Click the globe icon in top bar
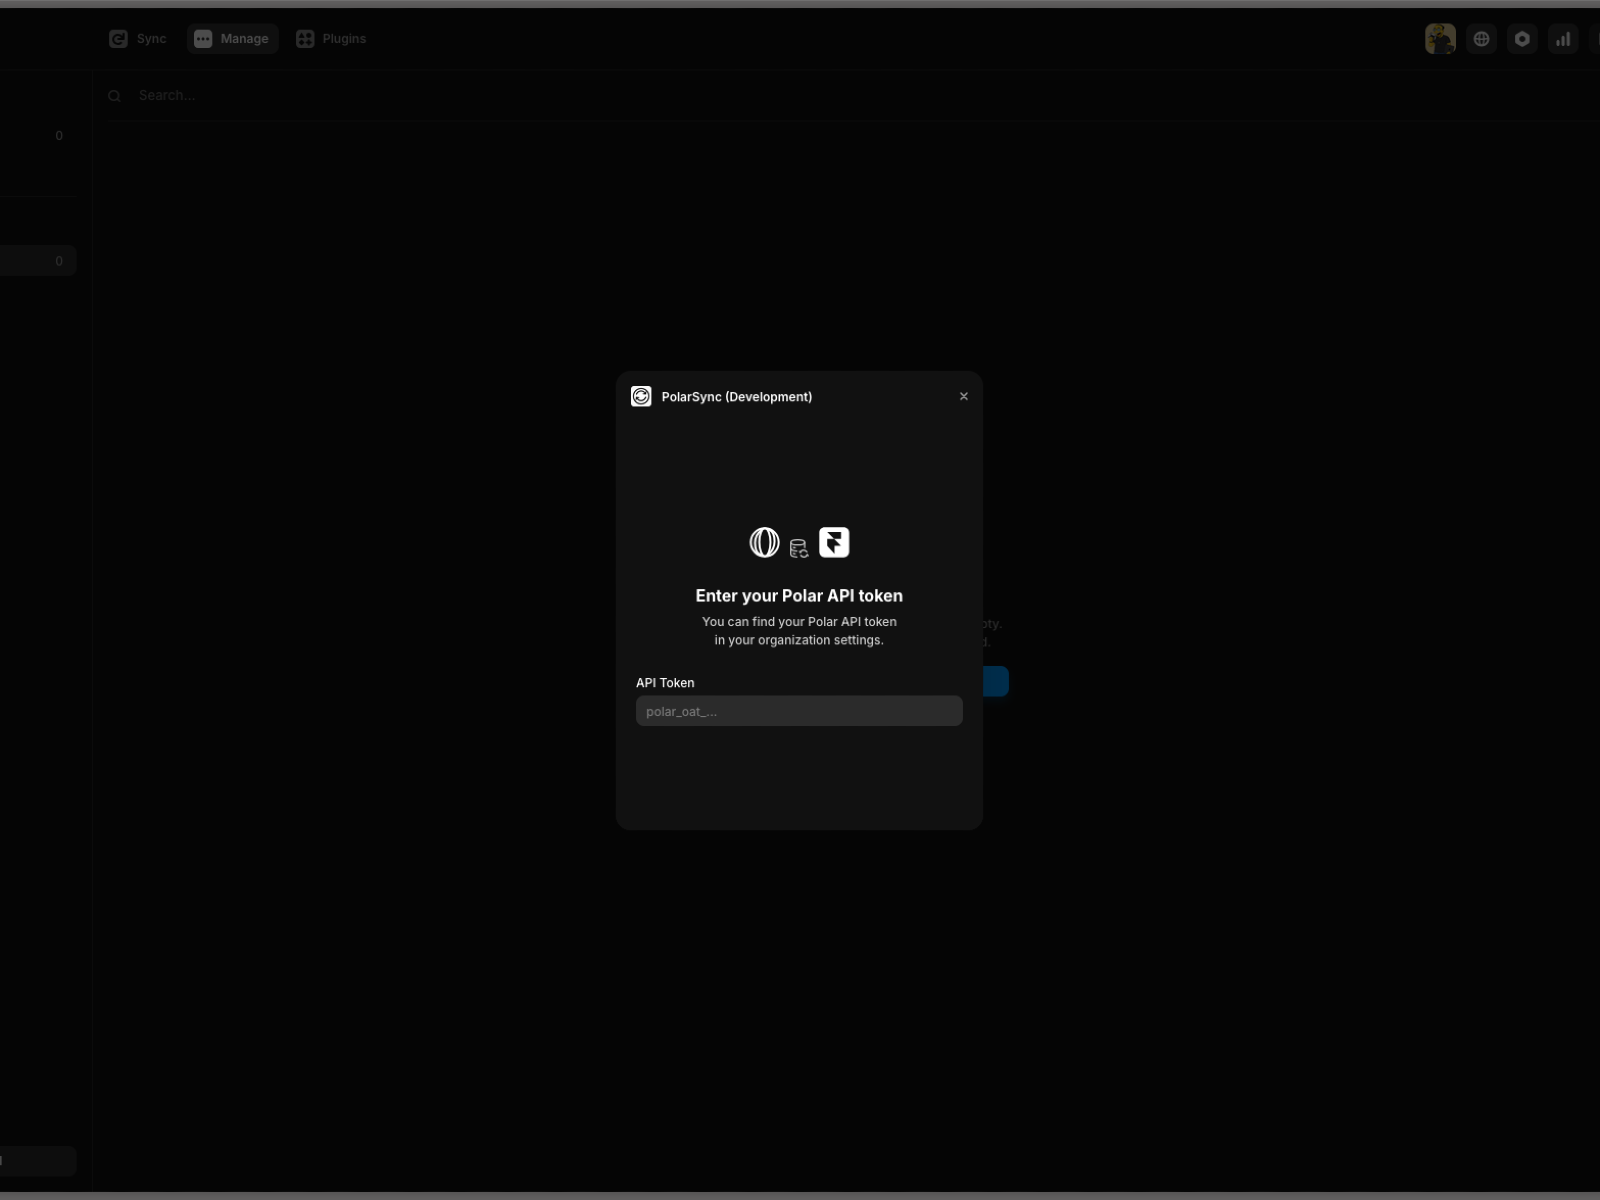Image resolution: width=1600 pixels, height=1200 pixels. tap(1481, 39)
